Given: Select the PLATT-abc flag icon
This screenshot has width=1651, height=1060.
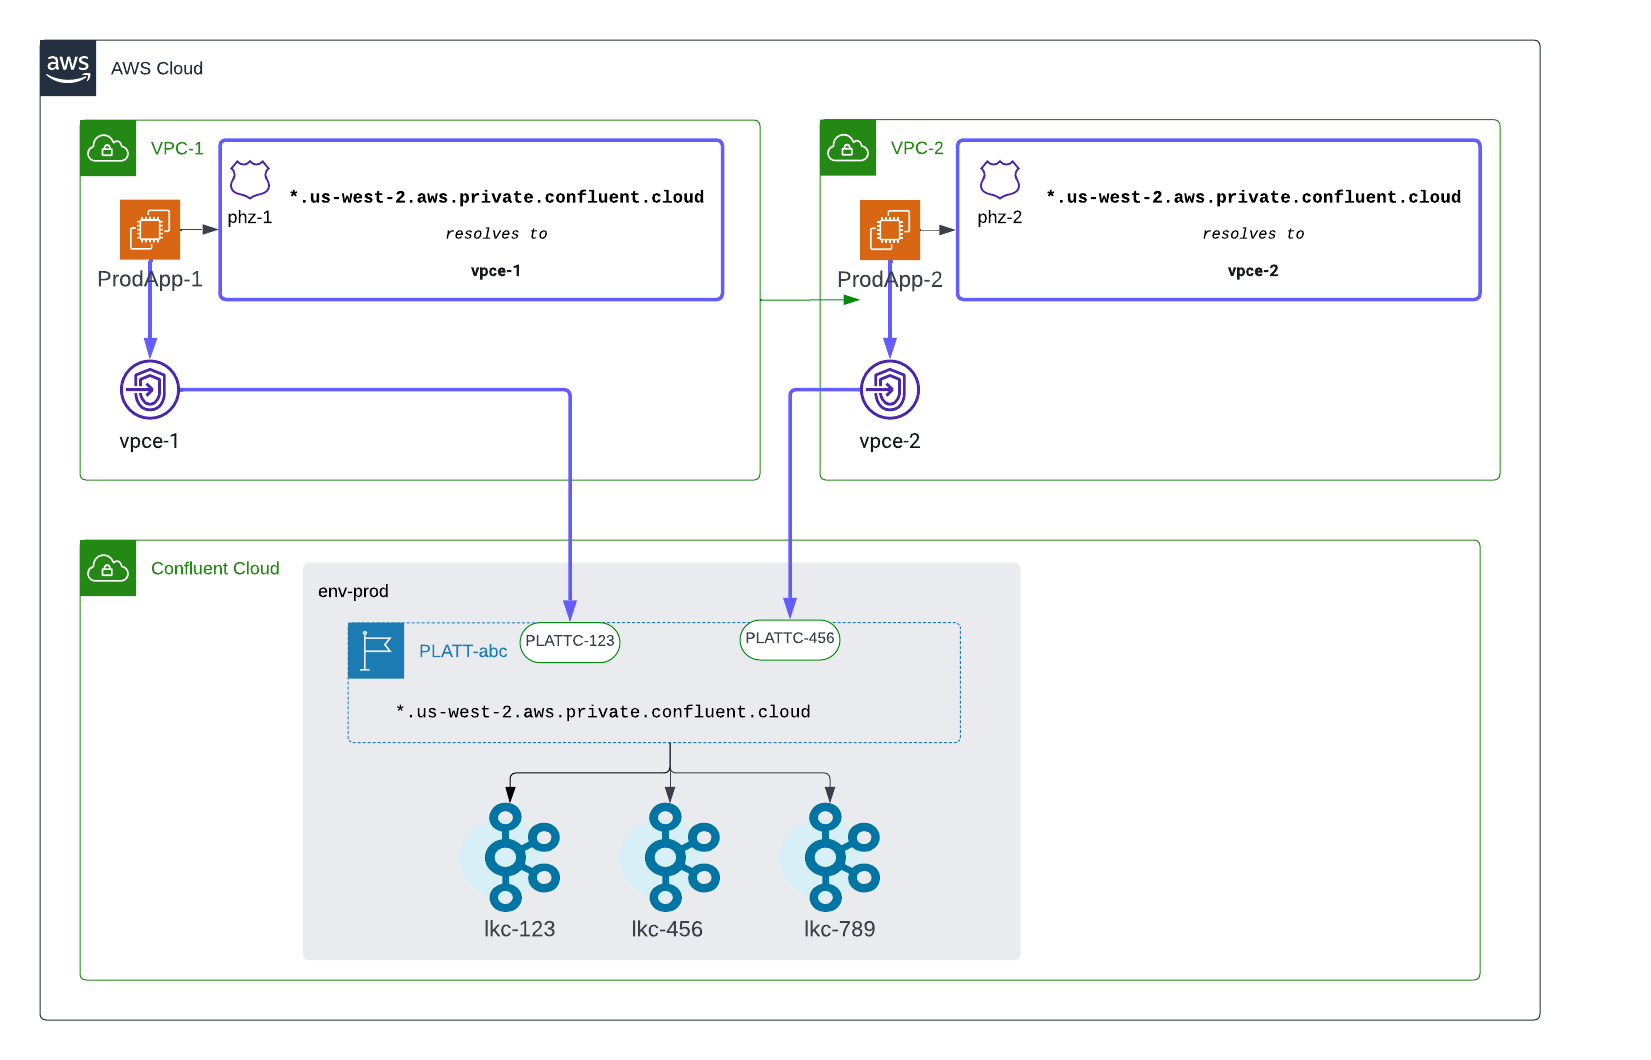Looking at the screenshot, I should point(375,650).
